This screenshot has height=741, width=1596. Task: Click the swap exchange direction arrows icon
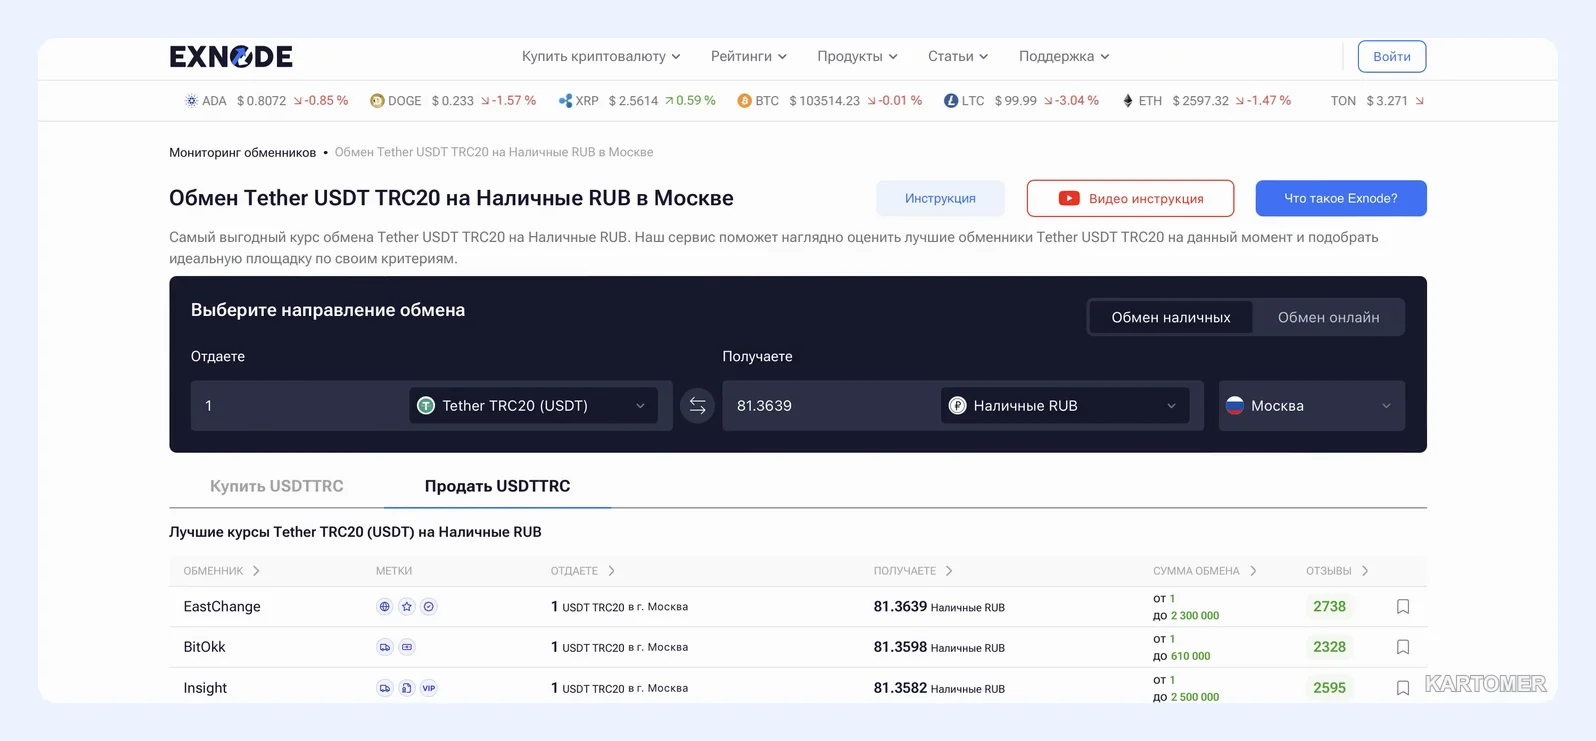tap(697, 406)
